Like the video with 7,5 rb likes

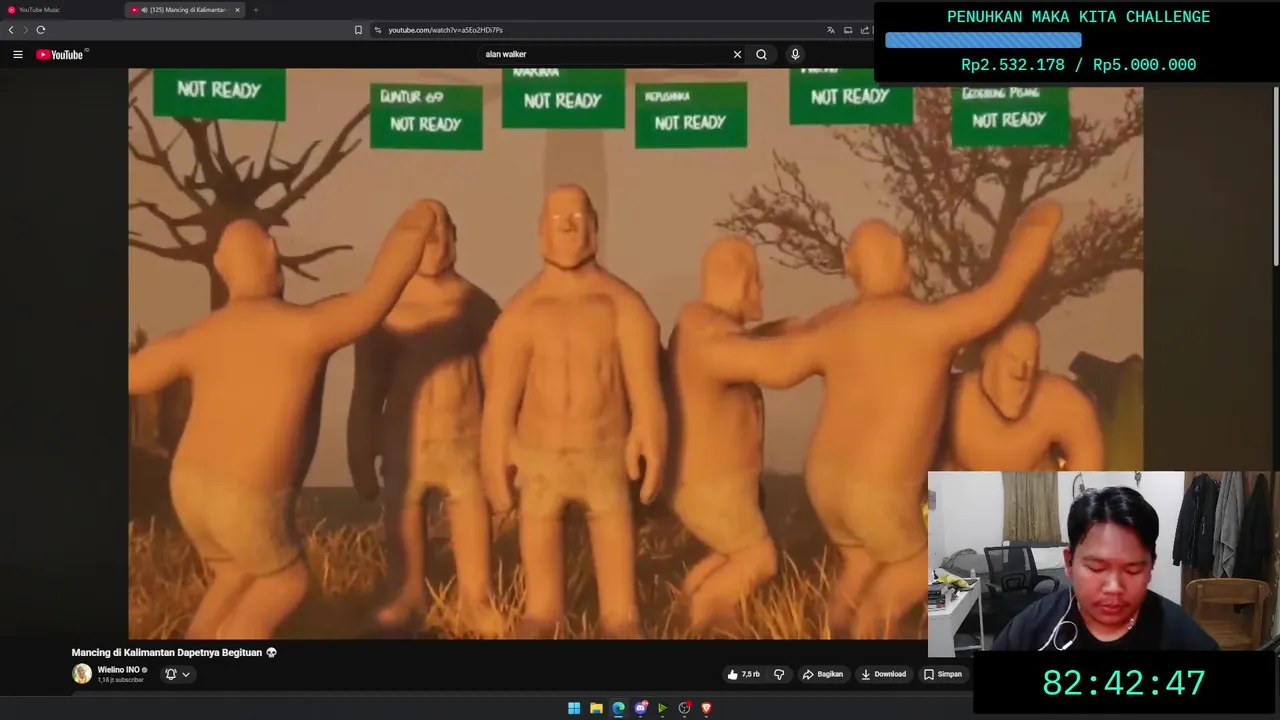click(x=743, y=674)
